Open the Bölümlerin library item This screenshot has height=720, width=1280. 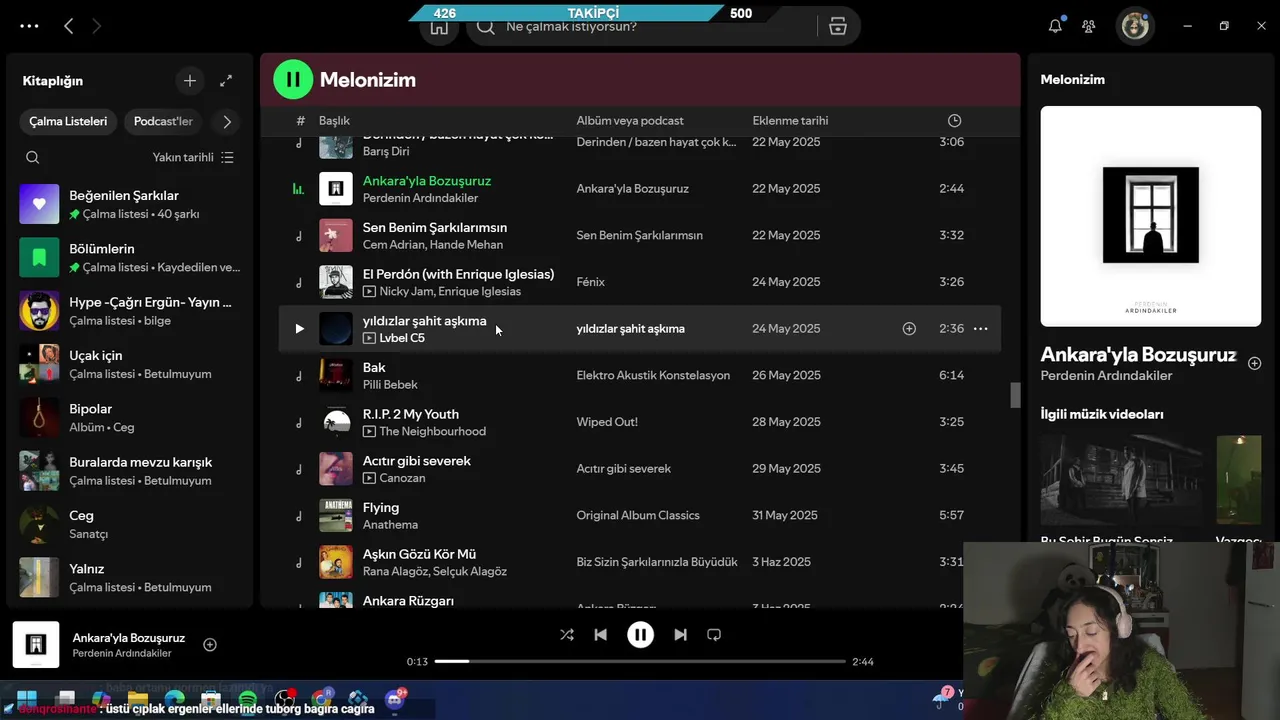(130, 257)
